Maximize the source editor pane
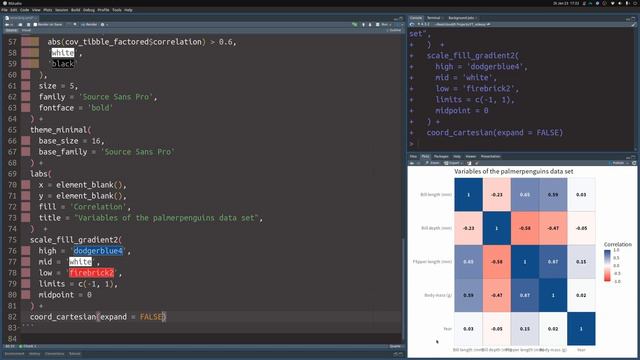The height and width of the screenshot is (360, 640). point(400,18)
